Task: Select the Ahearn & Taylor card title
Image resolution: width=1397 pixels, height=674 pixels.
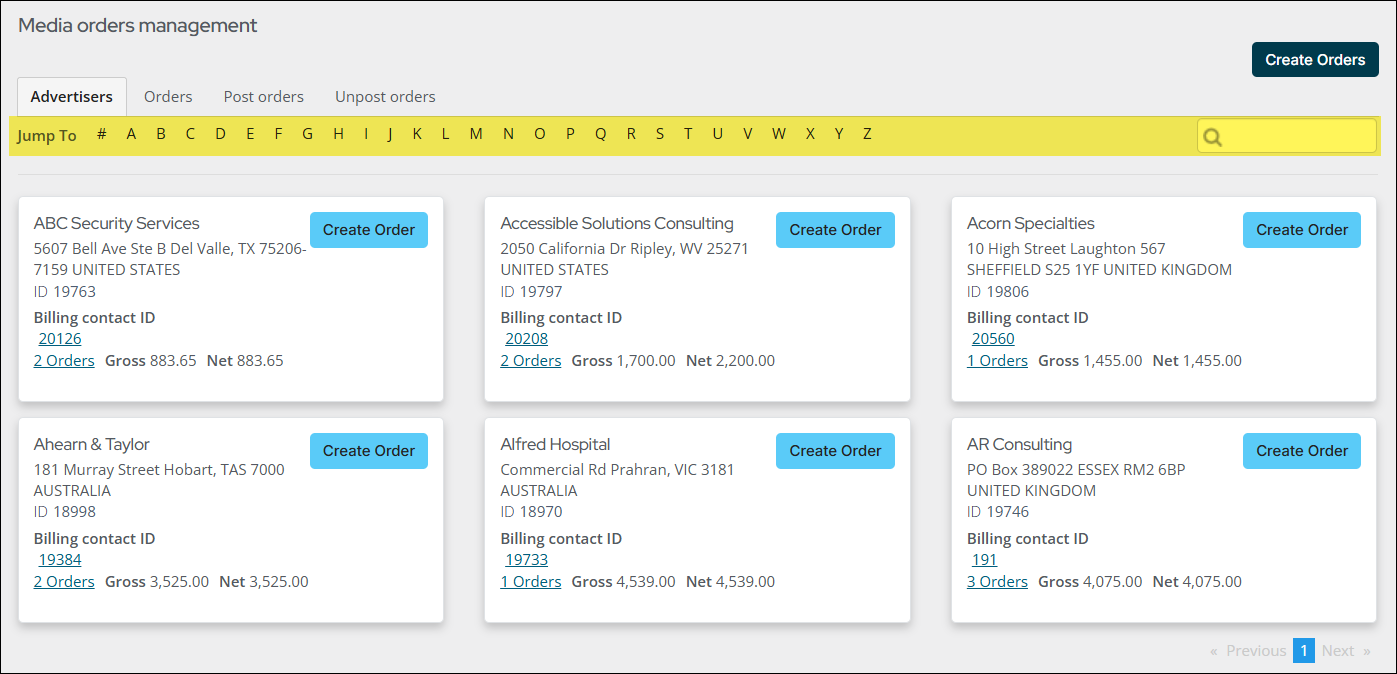Action: pos(92,445)
